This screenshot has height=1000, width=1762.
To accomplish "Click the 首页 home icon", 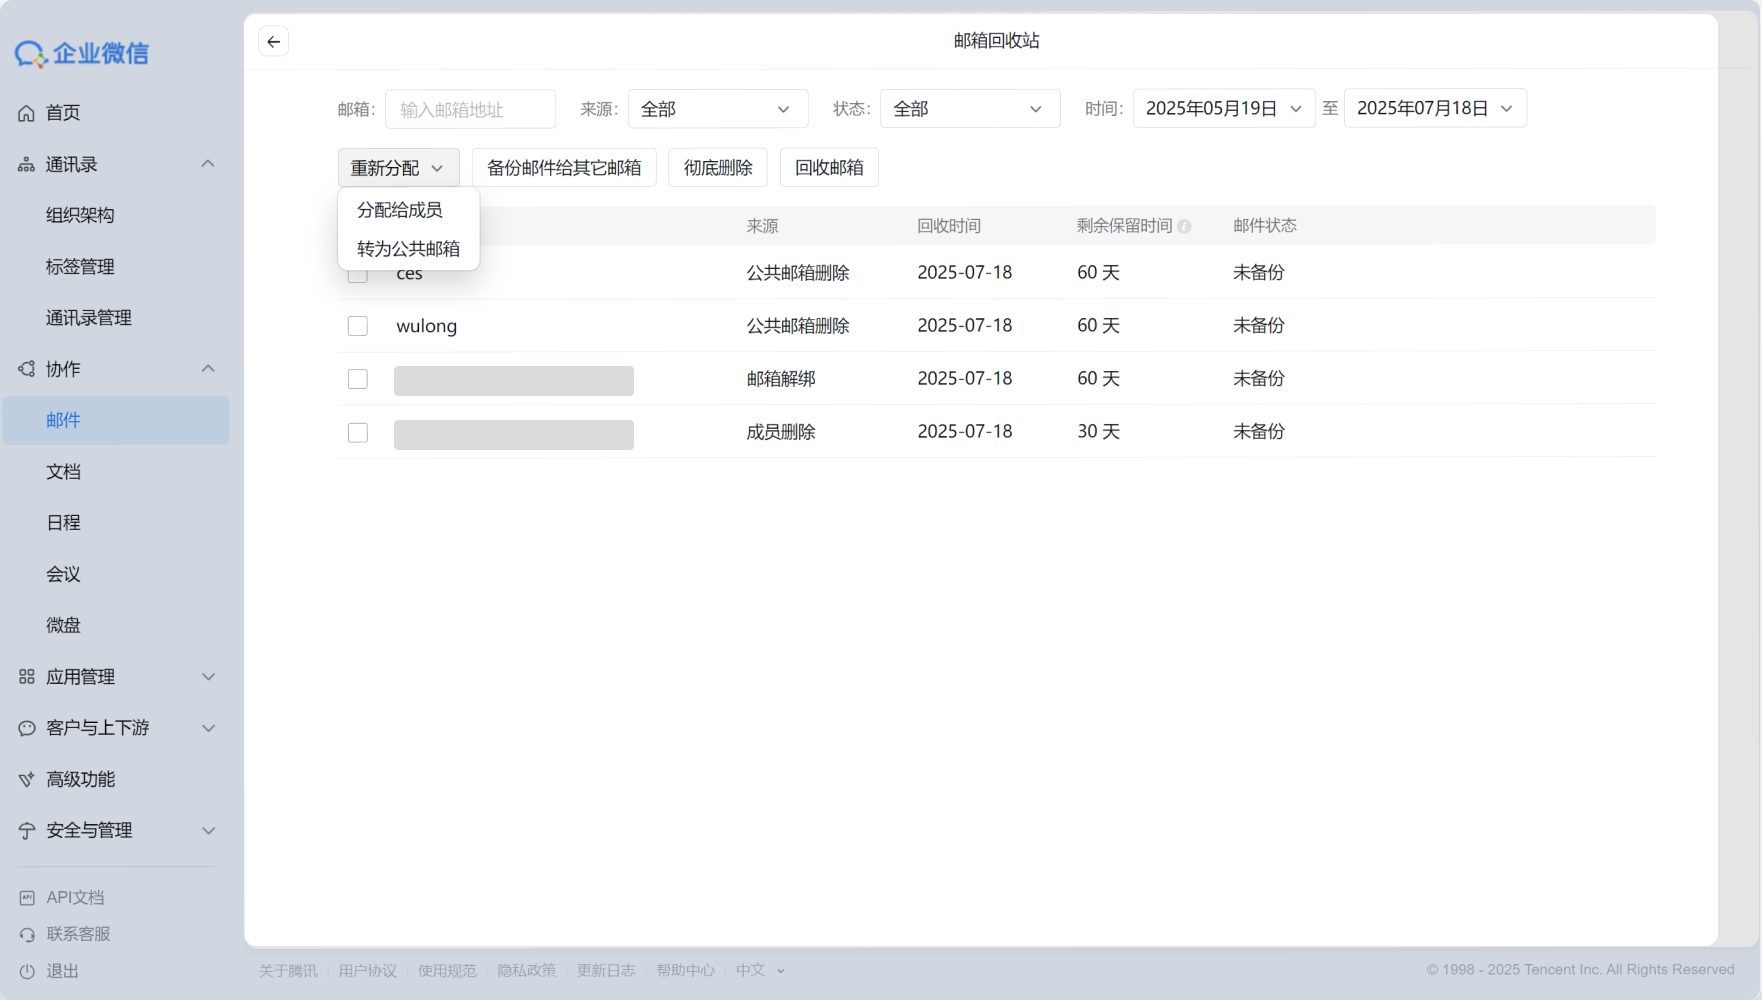I will pyautogui.click(x=27, y=113).
